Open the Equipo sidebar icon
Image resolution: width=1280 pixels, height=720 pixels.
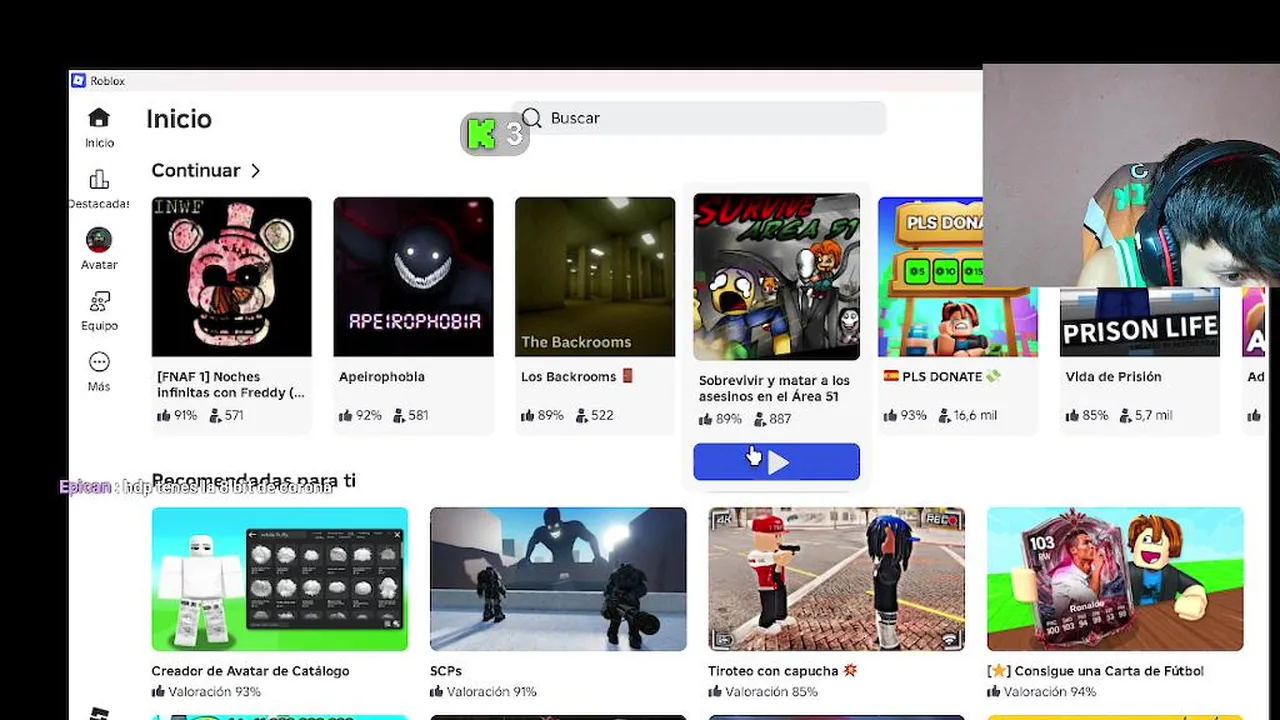tap(99, 301)
